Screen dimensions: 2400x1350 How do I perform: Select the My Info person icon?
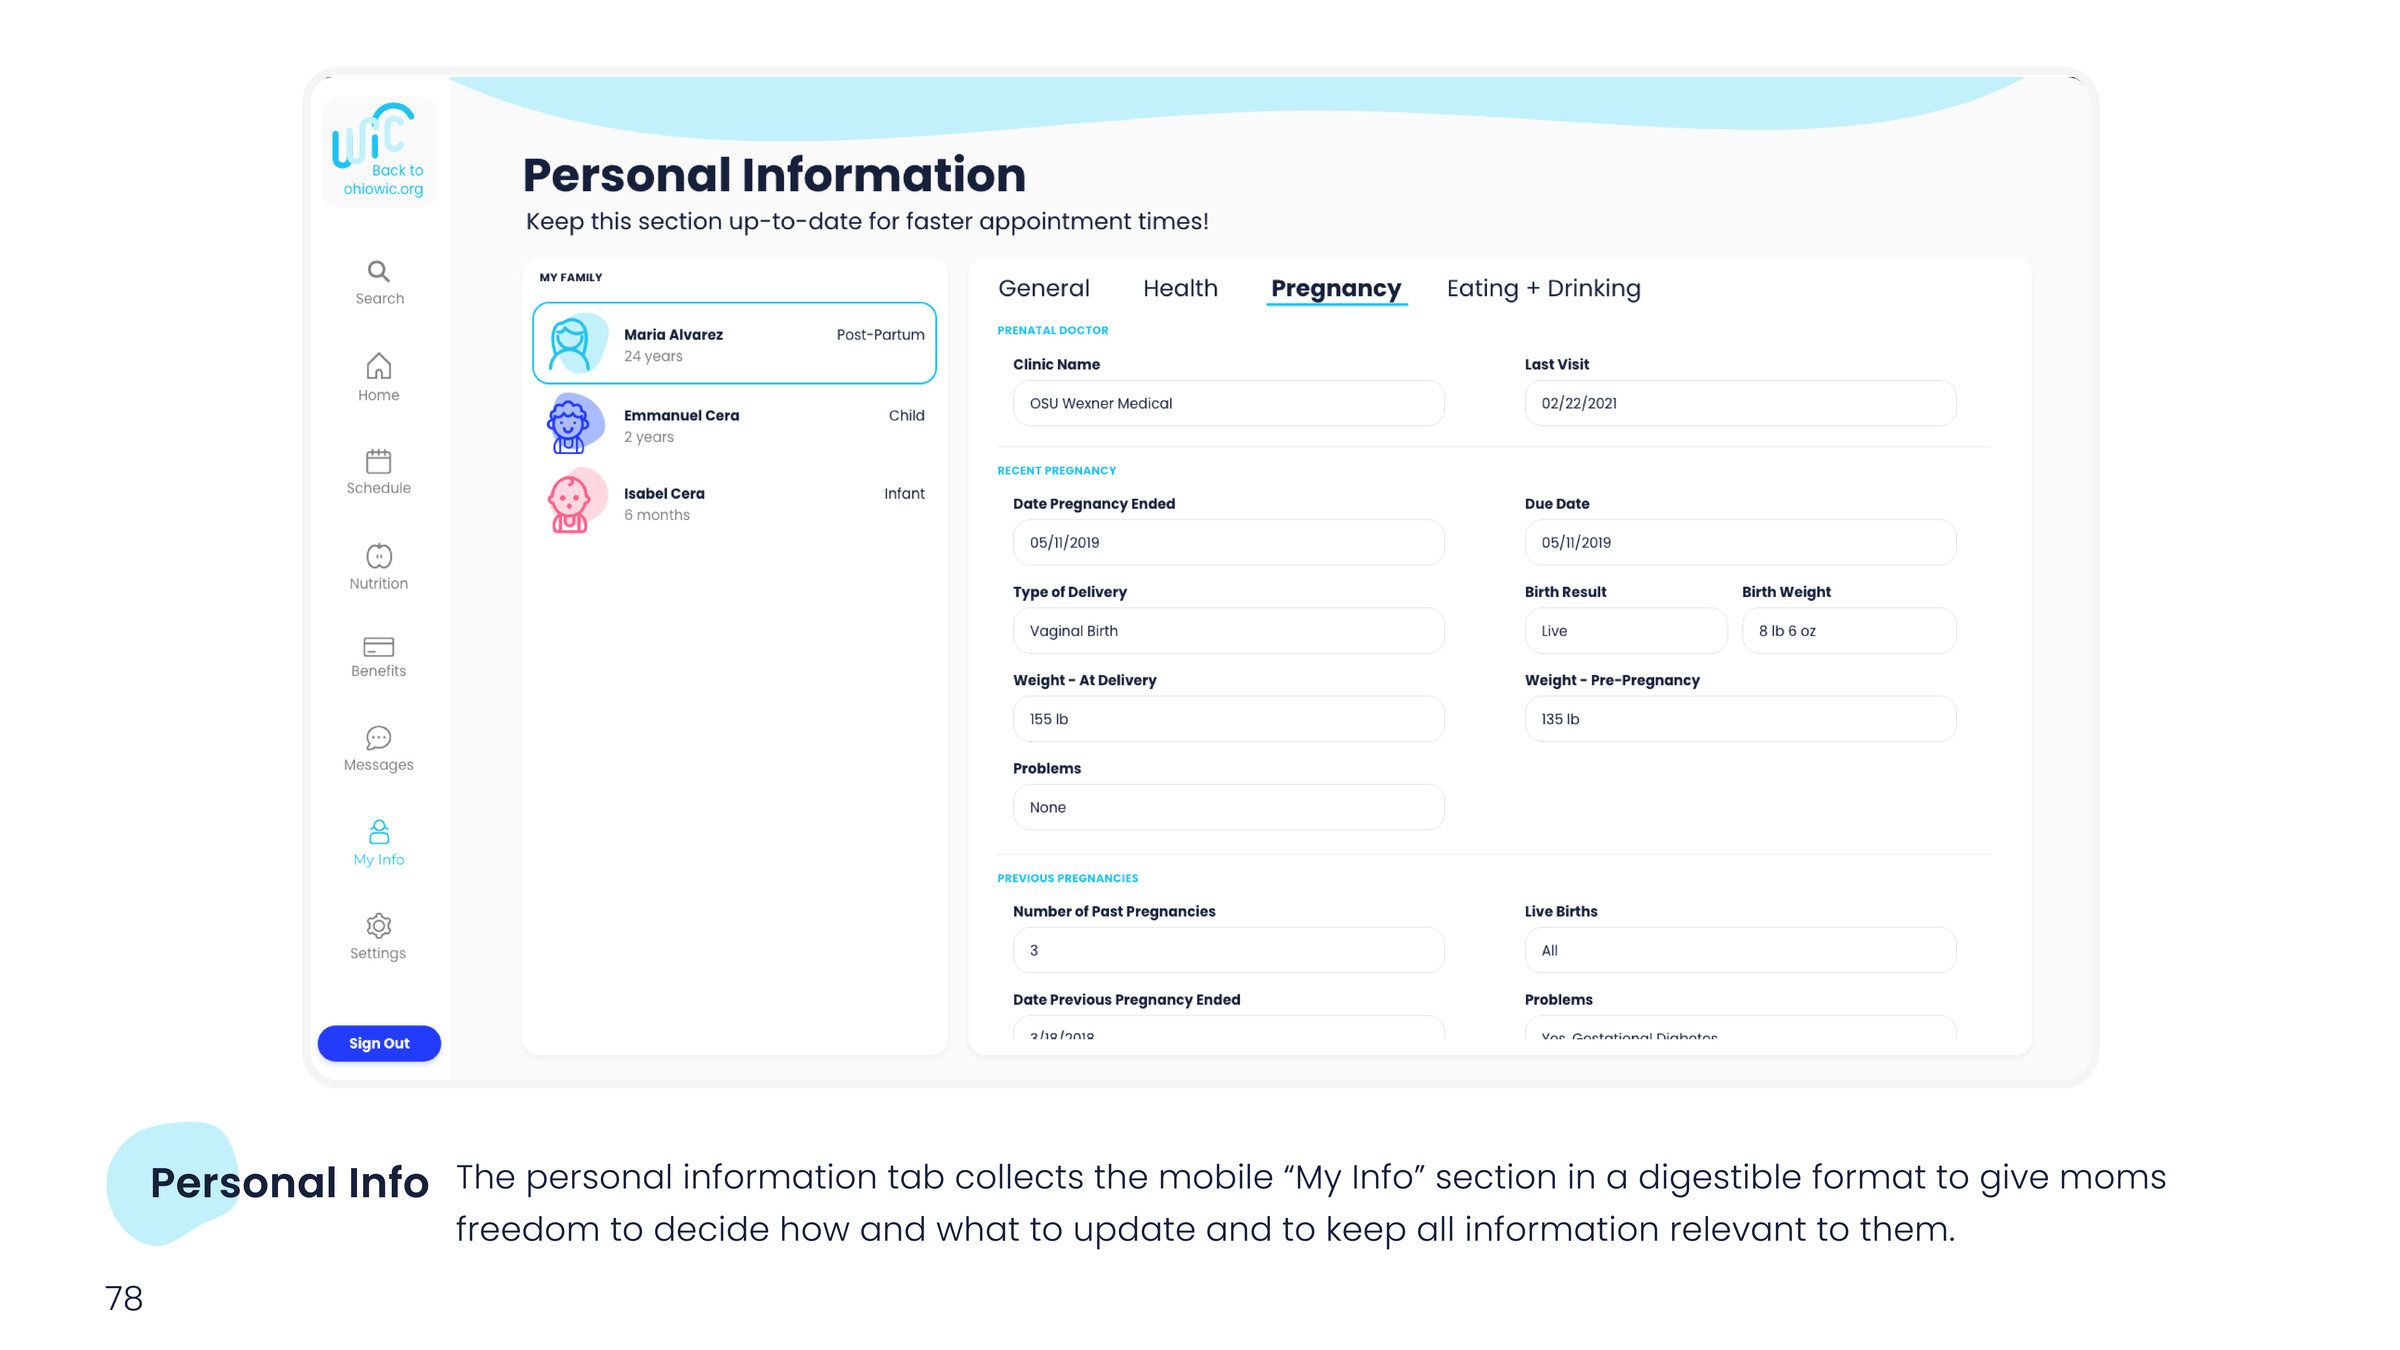[378, 832]
